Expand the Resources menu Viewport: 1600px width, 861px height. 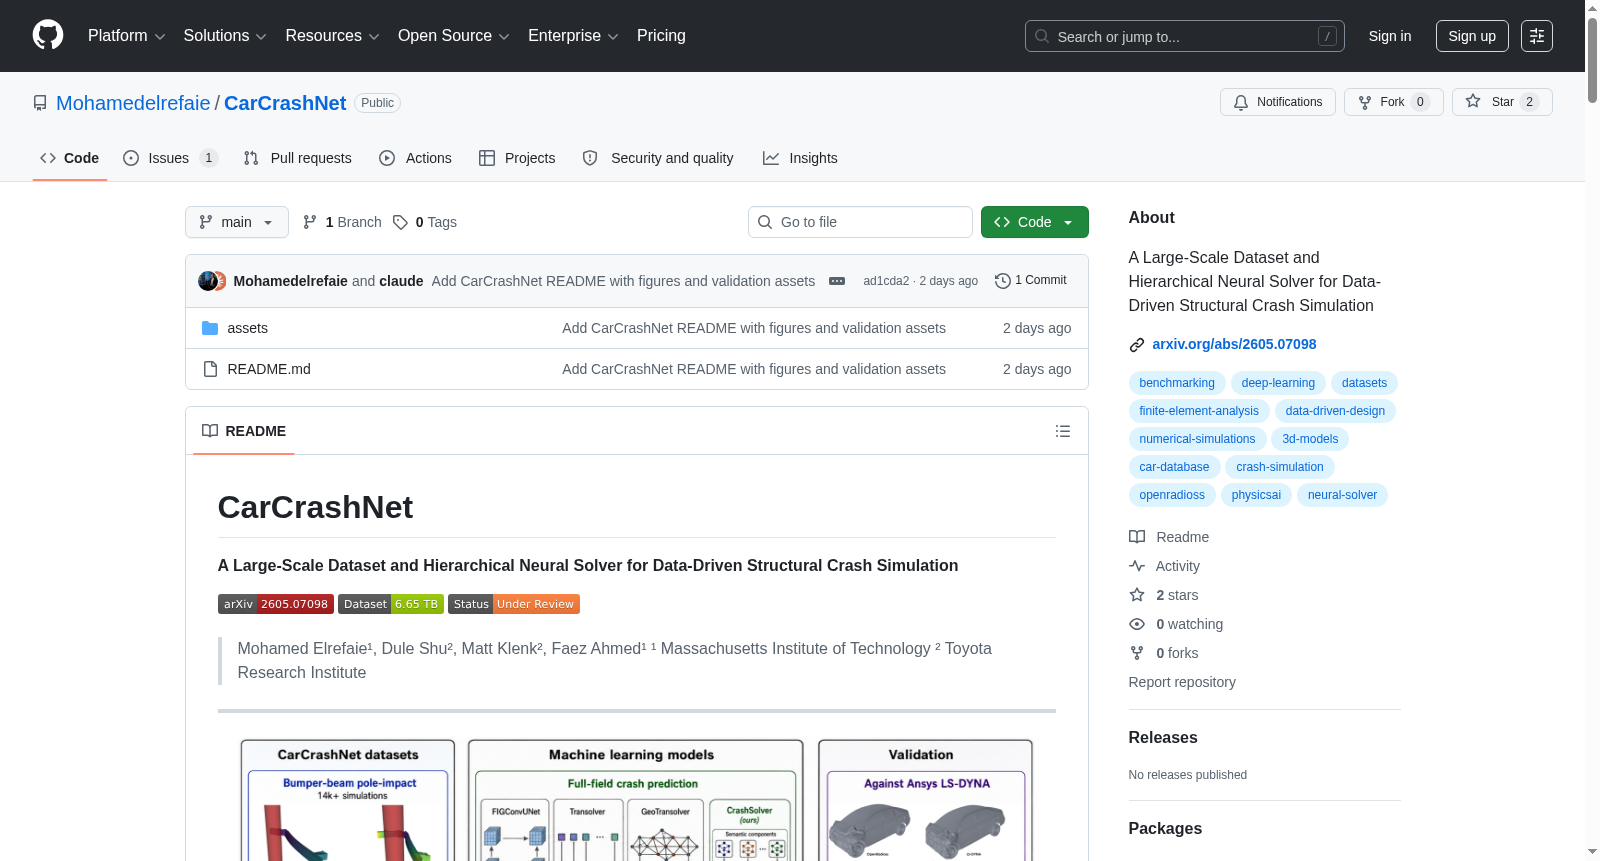(332, 36)
